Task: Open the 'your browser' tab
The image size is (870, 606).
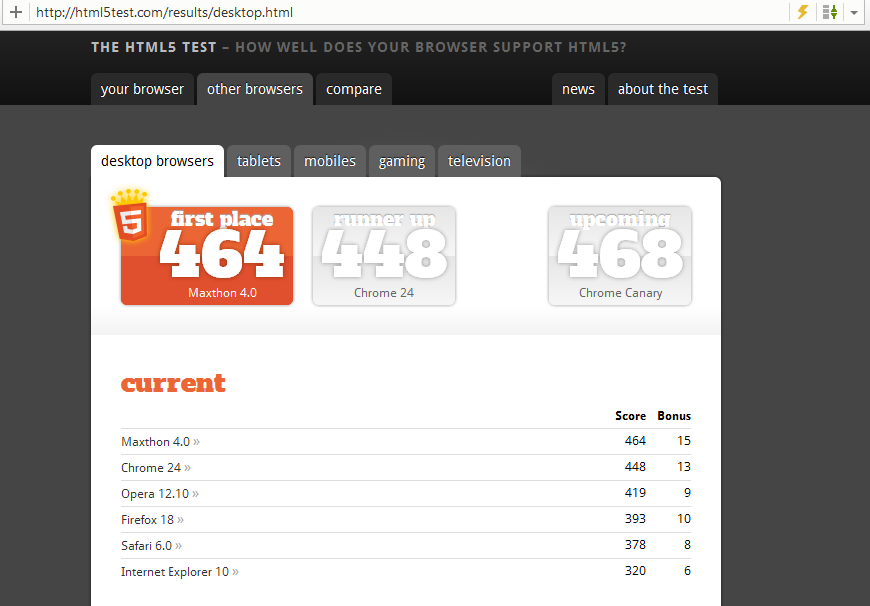Action: [x=142, y=89]
